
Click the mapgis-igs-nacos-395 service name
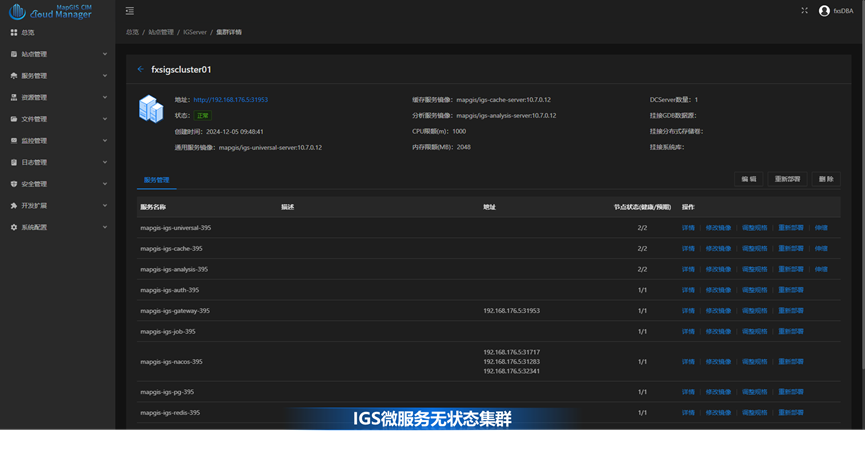pyautogui.click(x=171, y=362)
